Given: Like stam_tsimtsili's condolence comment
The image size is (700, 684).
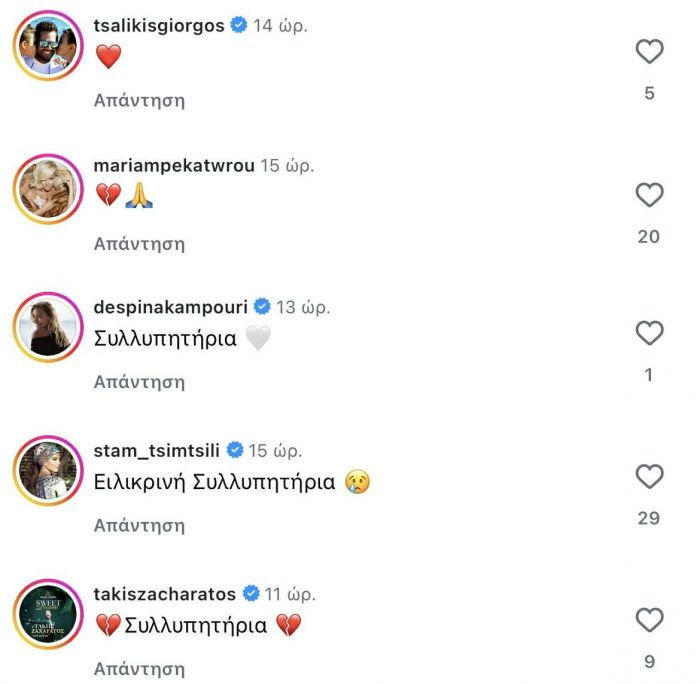Looking at the screenshot, I should point(649,476).
